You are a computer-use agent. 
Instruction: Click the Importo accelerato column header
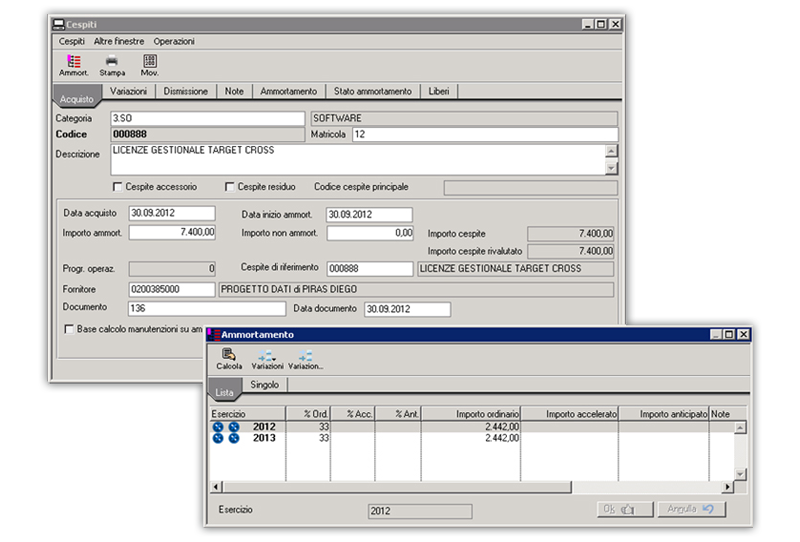pyautogui.click(x=569, y=414)
